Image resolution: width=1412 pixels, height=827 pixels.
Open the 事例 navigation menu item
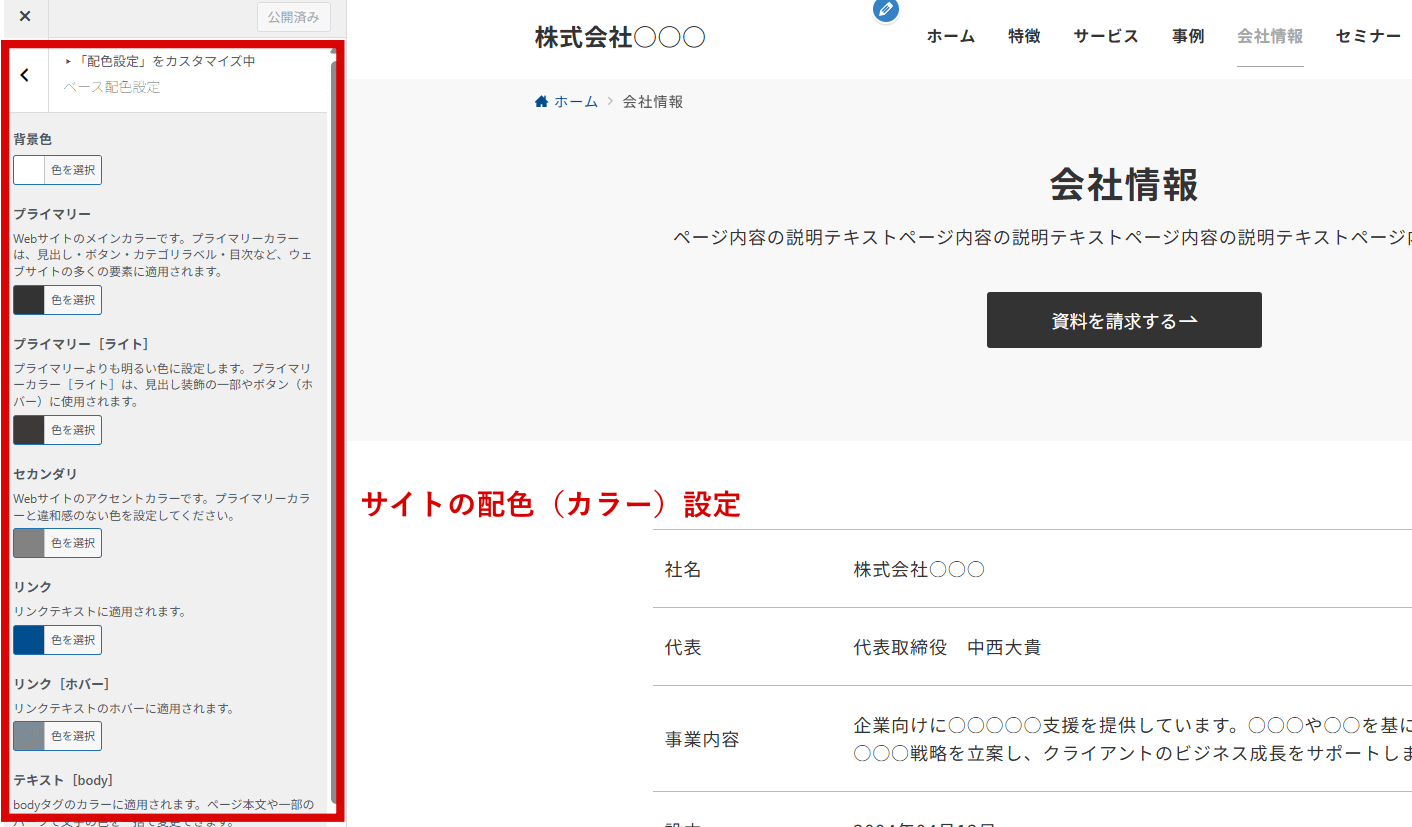pyautogui.click(x=1188, y=37)
